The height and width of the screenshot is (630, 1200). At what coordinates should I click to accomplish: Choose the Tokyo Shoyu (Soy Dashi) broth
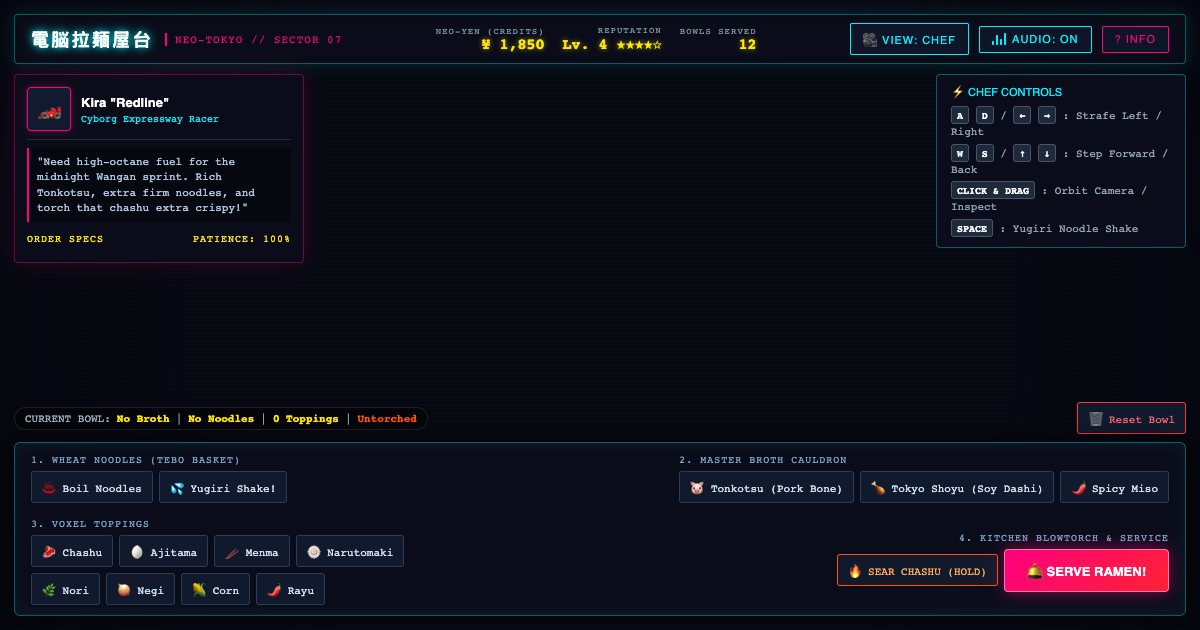(x=957, y=488)
